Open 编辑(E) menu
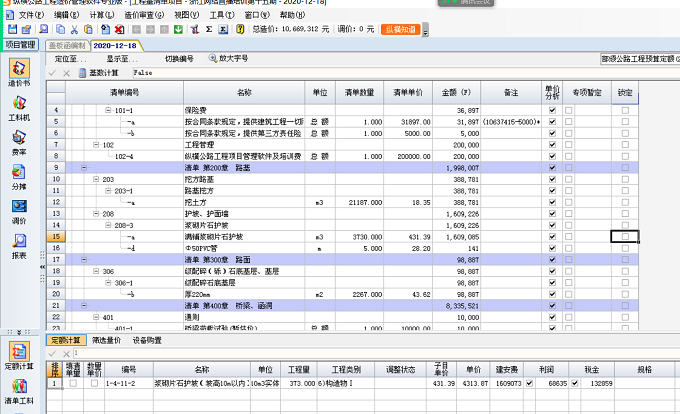Screen dimensions: 680x414 tap(66, 15)
